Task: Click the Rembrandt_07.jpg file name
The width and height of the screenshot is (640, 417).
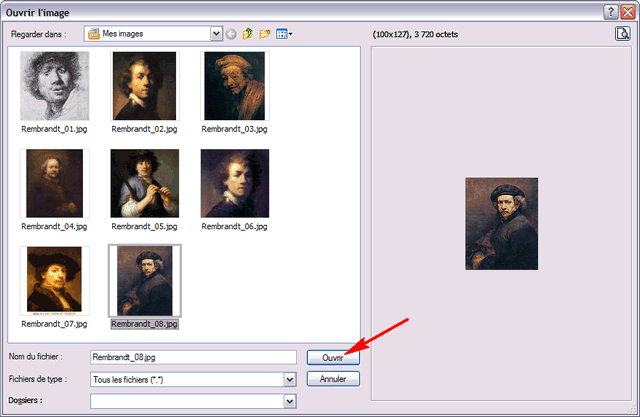Action: (54, 324)
